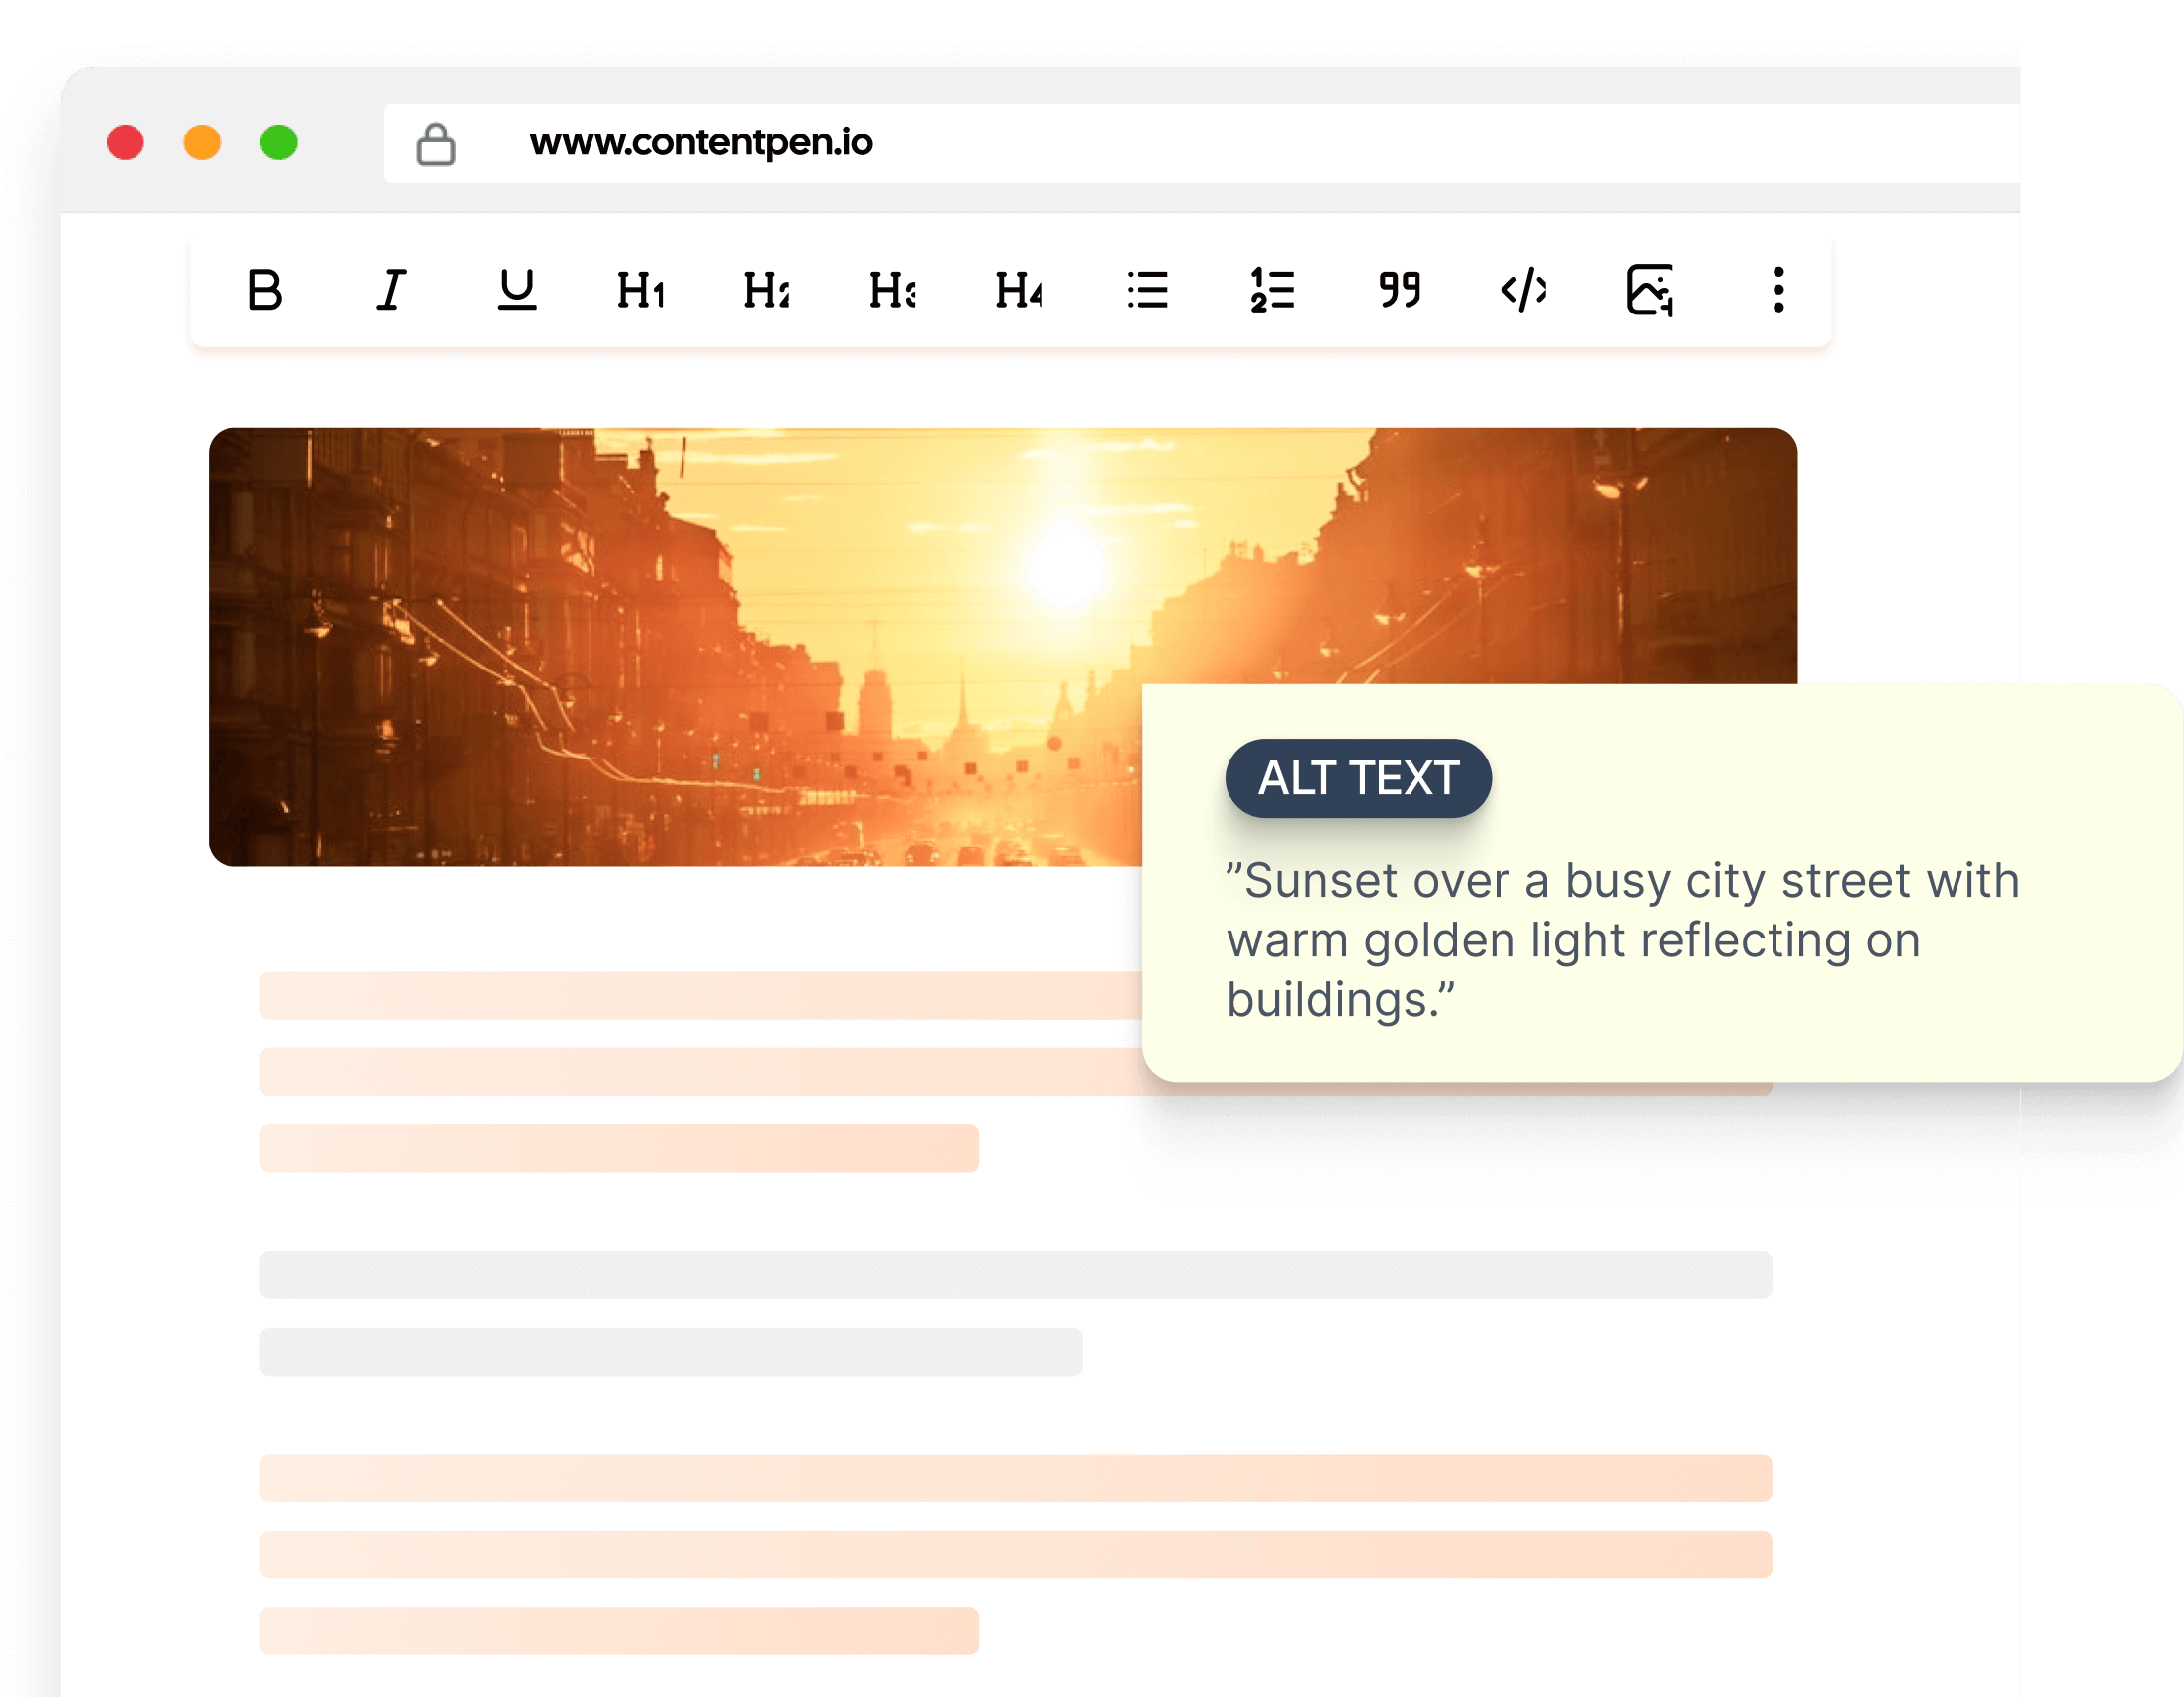This screenshot has width=2184, height=1697.
Task: Insert a code block
Action: coord(1524,292)
